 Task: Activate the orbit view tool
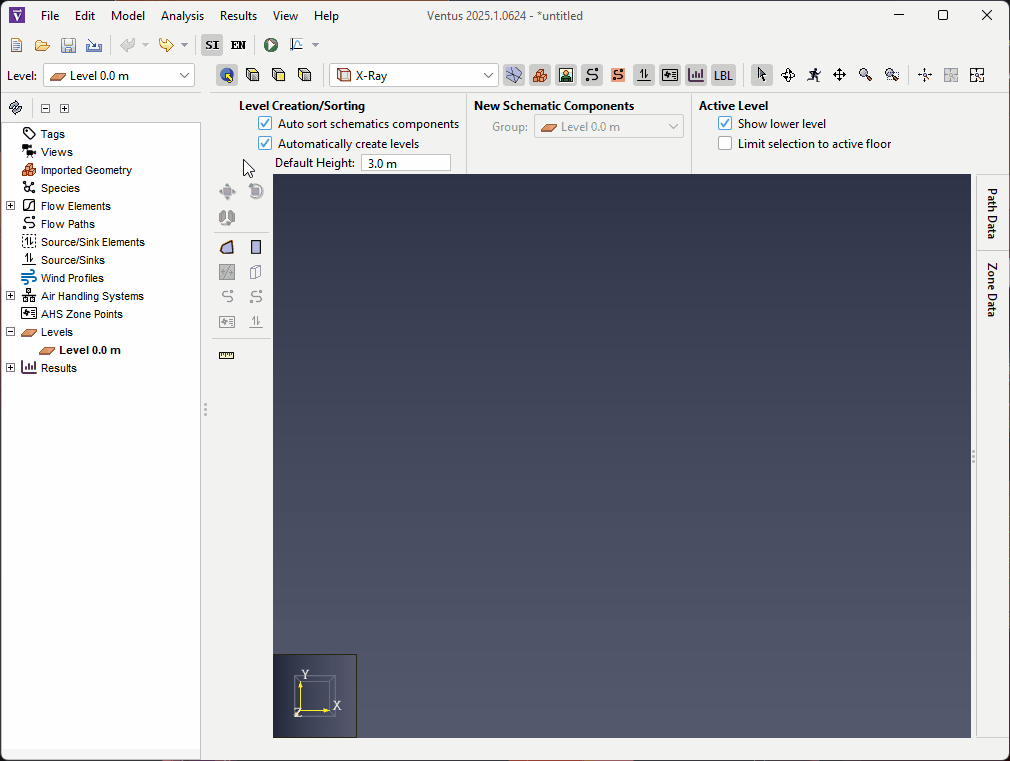point(788,75)
